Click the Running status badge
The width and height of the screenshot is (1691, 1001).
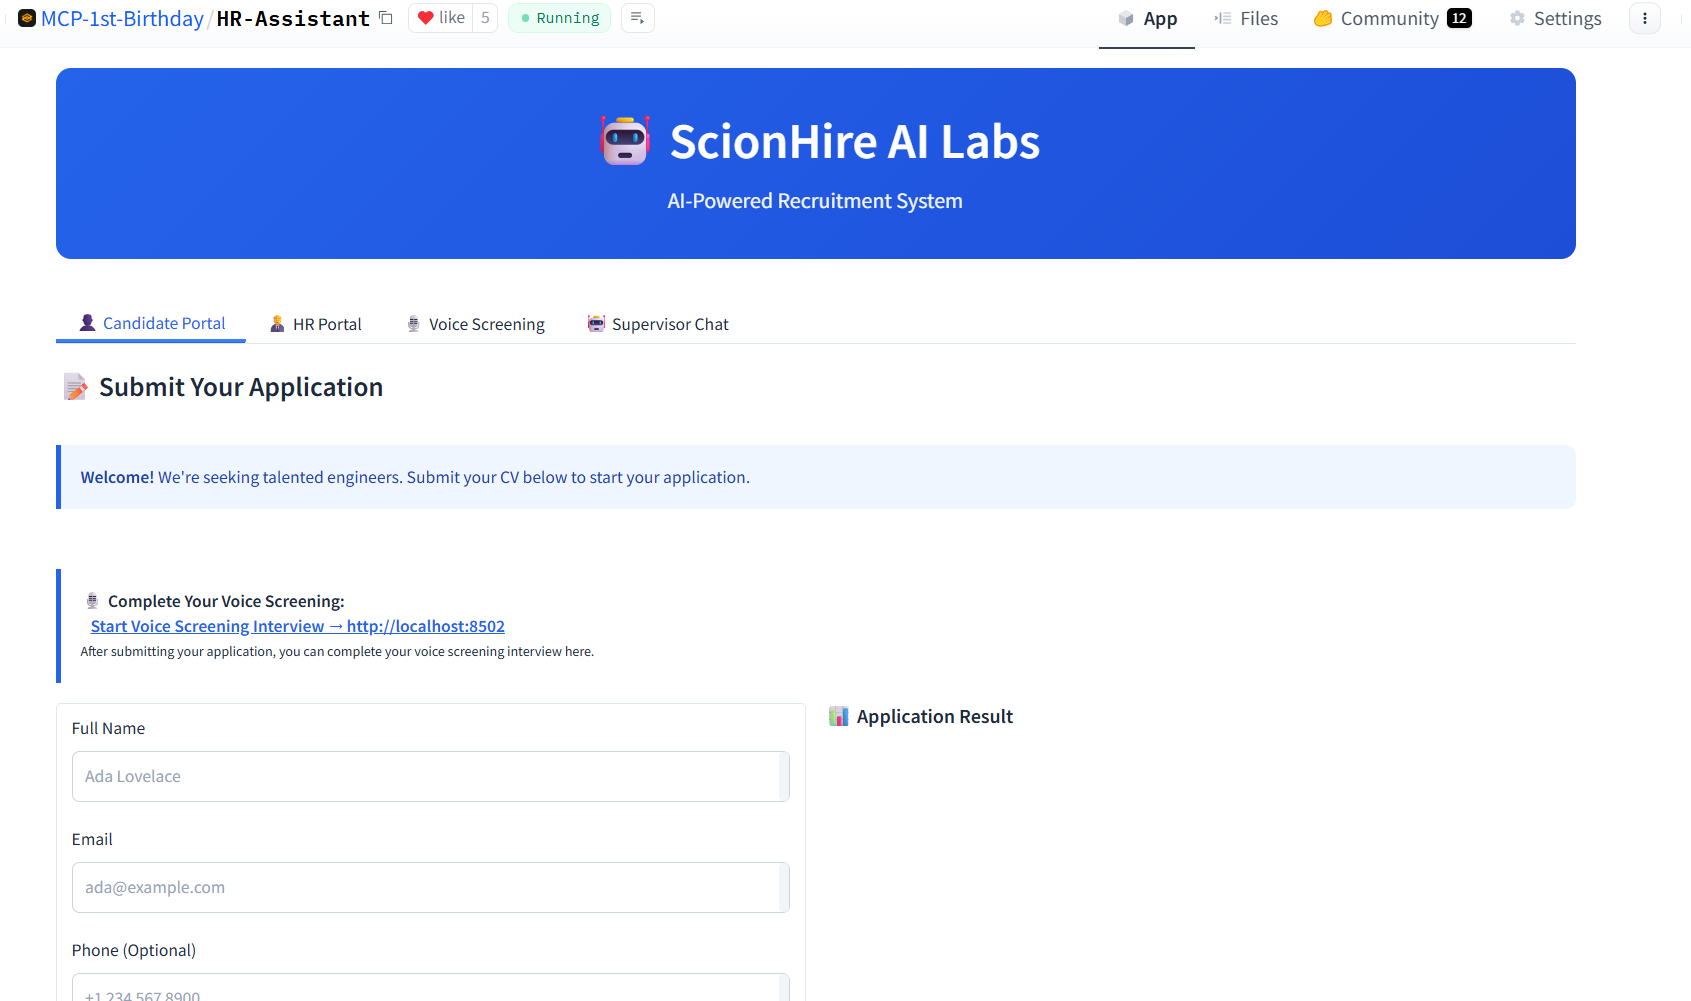[x=559, y=18]
